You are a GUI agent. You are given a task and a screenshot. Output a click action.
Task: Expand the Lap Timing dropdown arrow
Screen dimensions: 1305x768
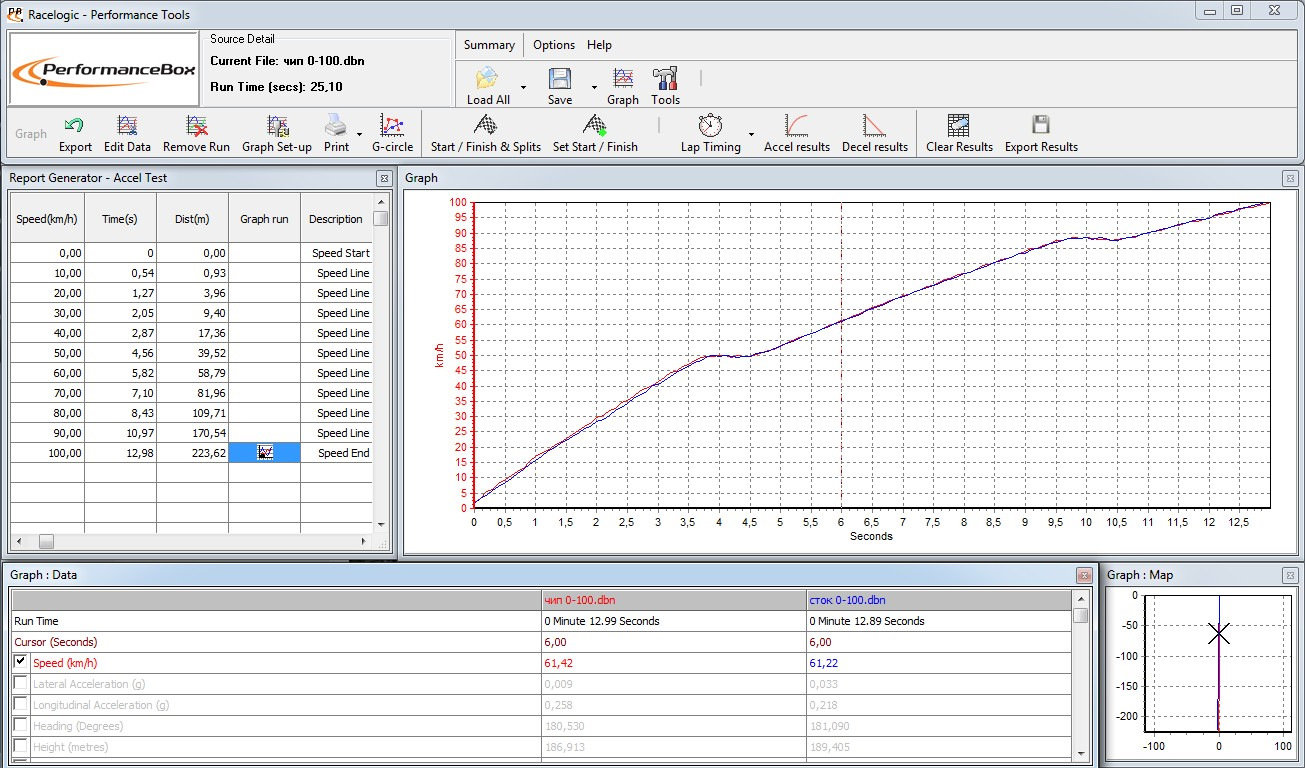tap(751, 134)
